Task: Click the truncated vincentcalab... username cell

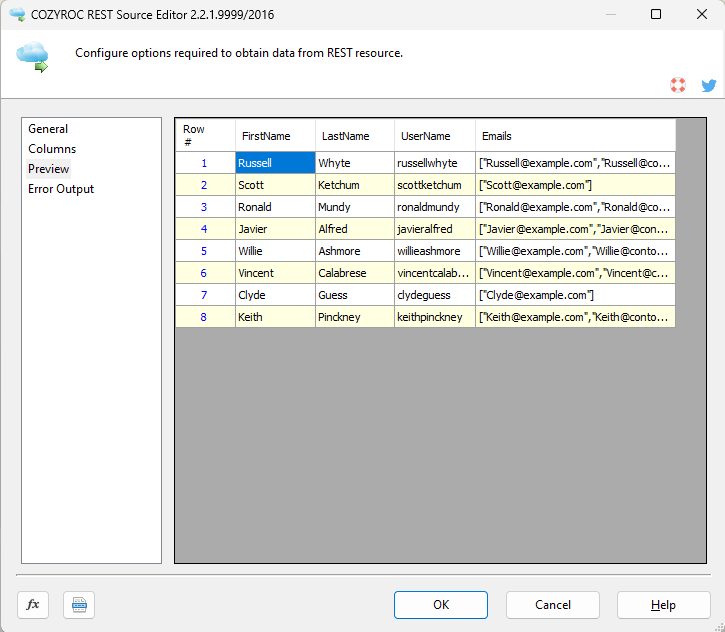Action: (x=435, y=273)
